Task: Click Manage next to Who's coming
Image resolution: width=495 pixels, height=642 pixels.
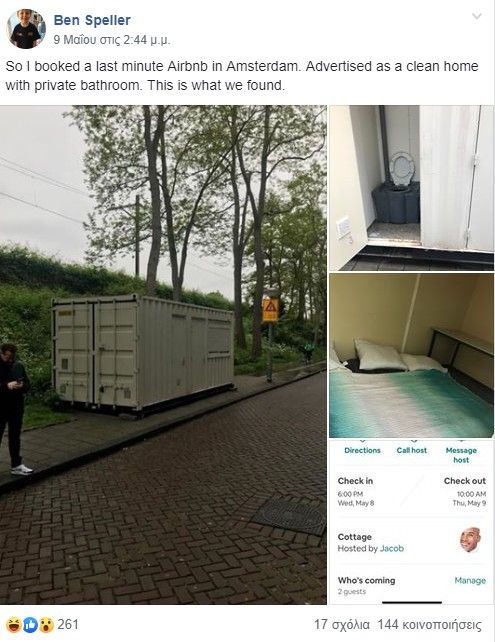Action: pyautogui.click(x=470, y=581)
